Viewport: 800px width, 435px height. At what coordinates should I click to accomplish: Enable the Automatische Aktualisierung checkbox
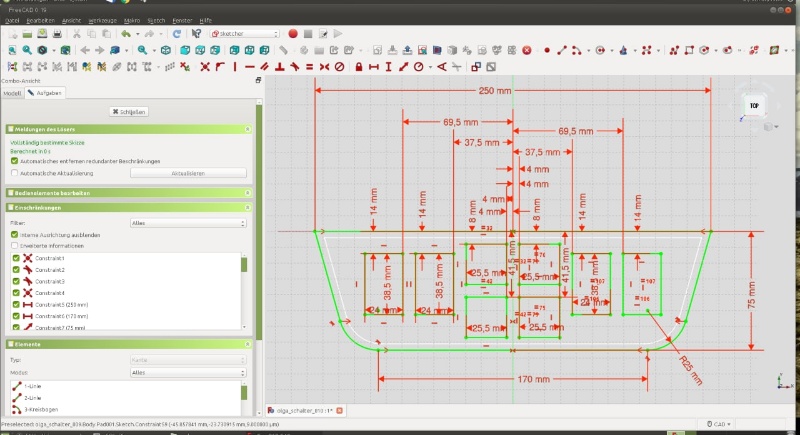pos(14,172)
